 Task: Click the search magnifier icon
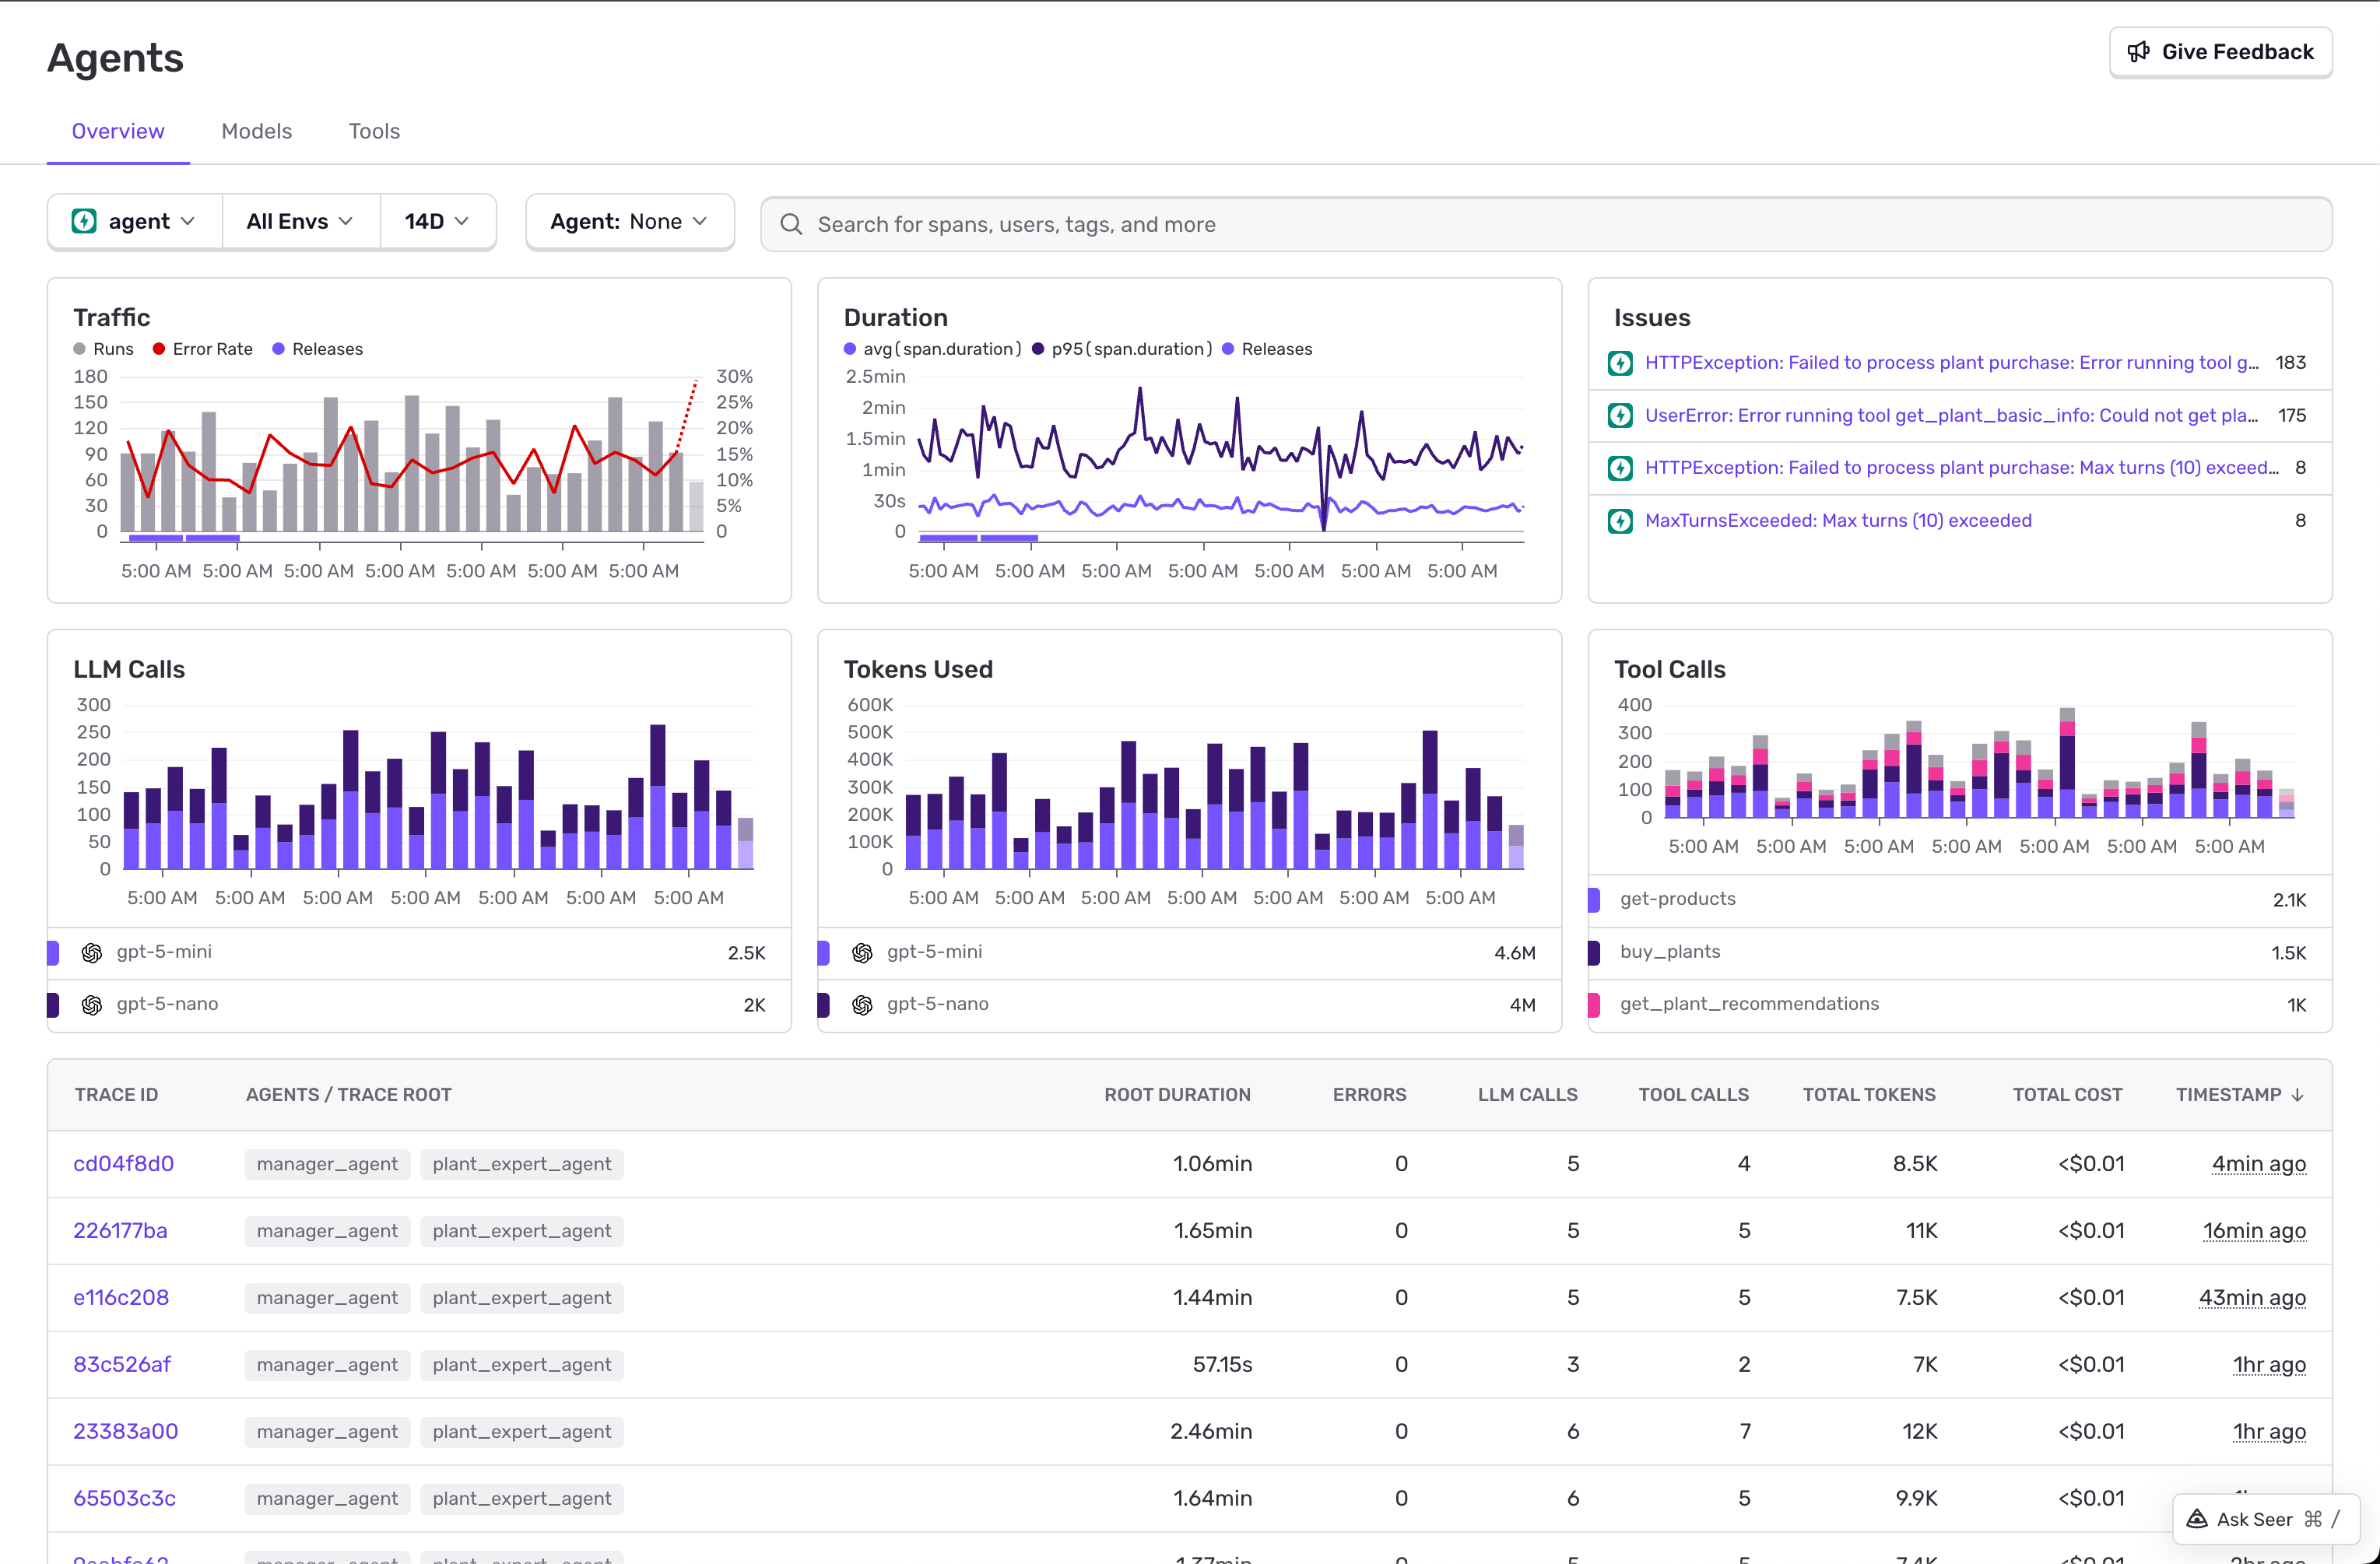click(790, 224)
